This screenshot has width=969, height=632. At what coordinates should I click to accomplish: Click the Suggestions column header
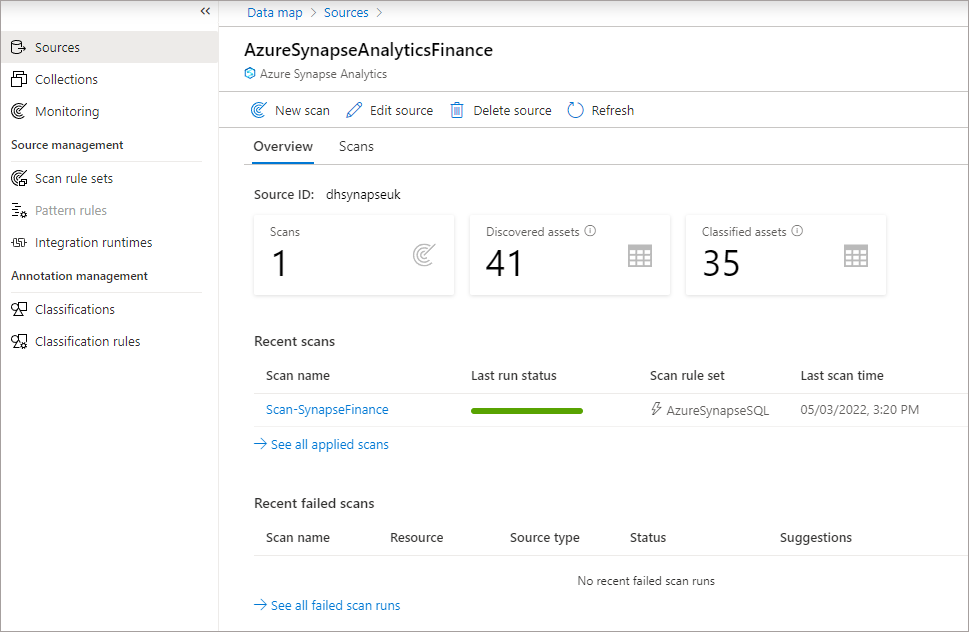[x=816, y=537]
